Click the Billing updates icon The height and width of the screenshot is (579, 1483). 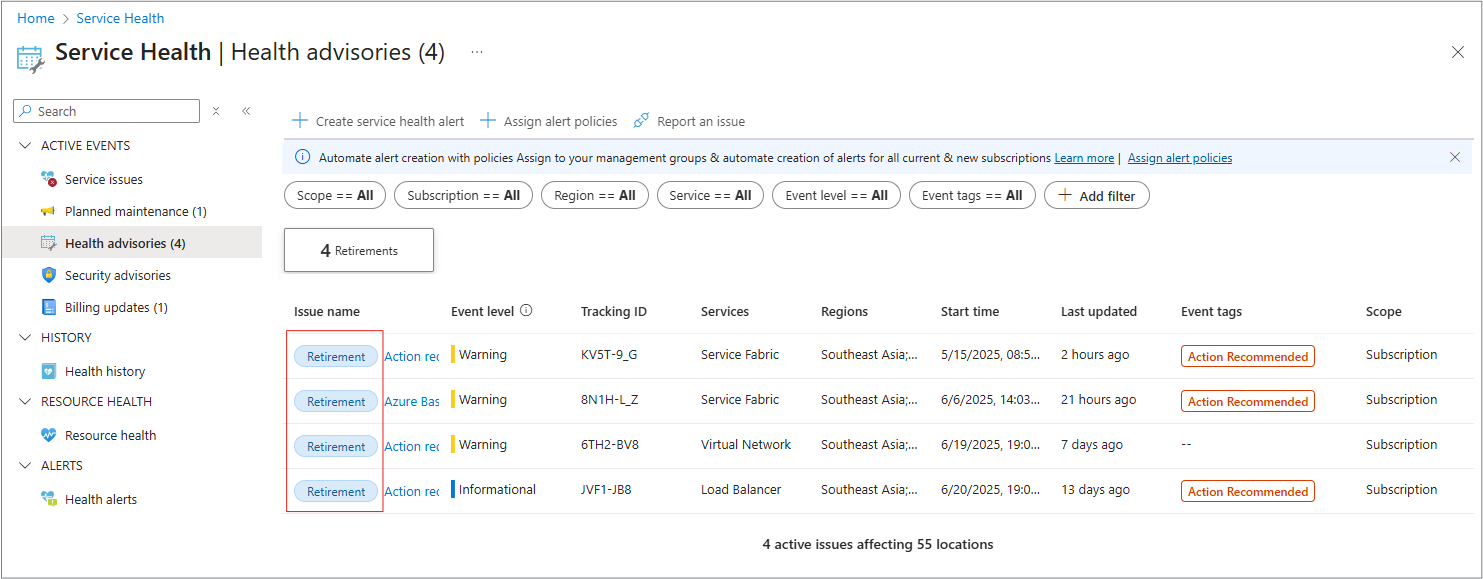click(x=48, y=307)
